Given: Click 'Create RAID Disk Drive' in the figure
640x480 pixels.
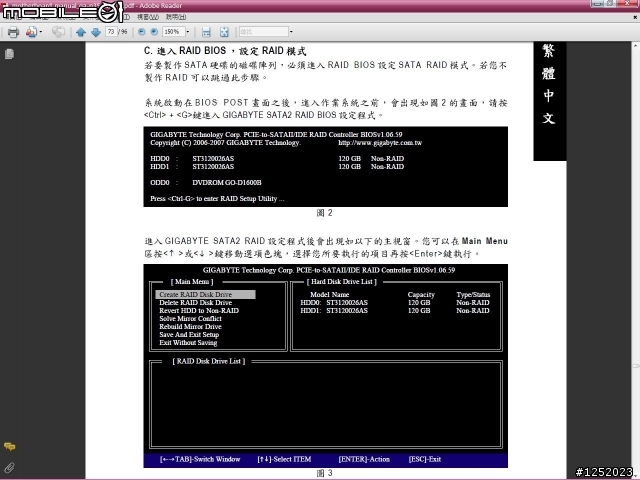Looking at the screenshot, I should click(x=205, y=294).
